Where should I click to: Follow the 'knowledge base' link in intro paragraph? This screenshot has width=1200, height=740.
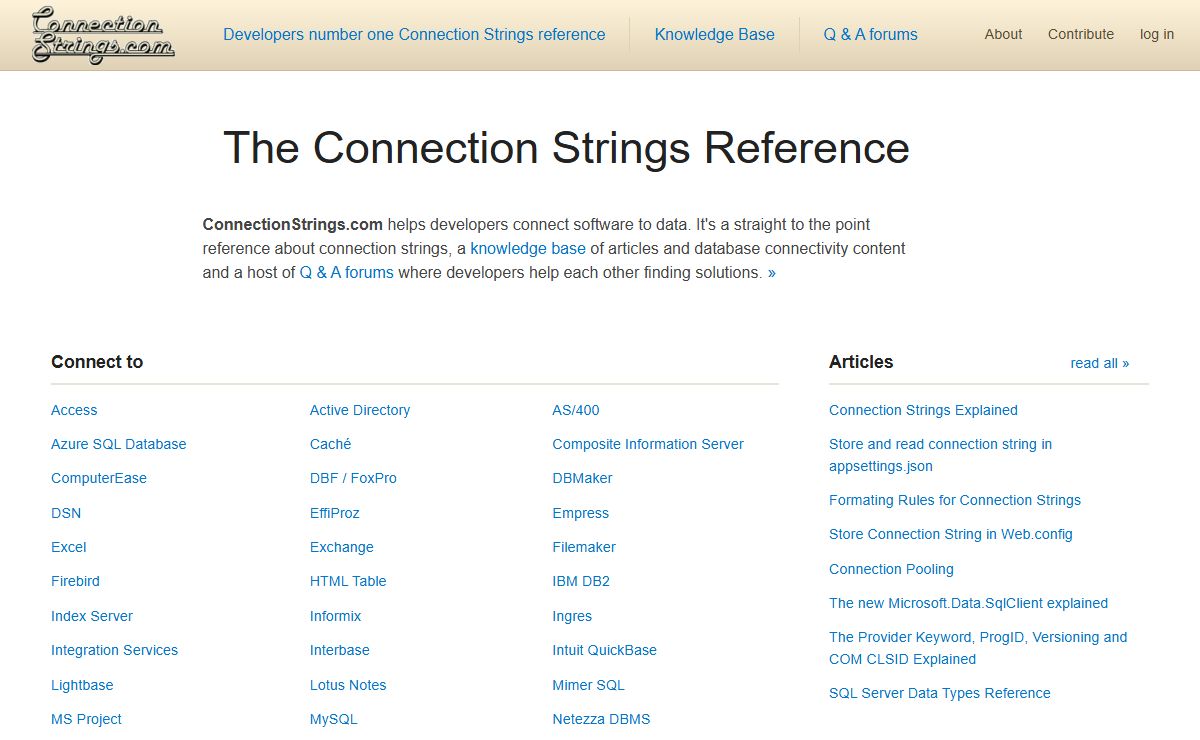(x=528, y=248)
